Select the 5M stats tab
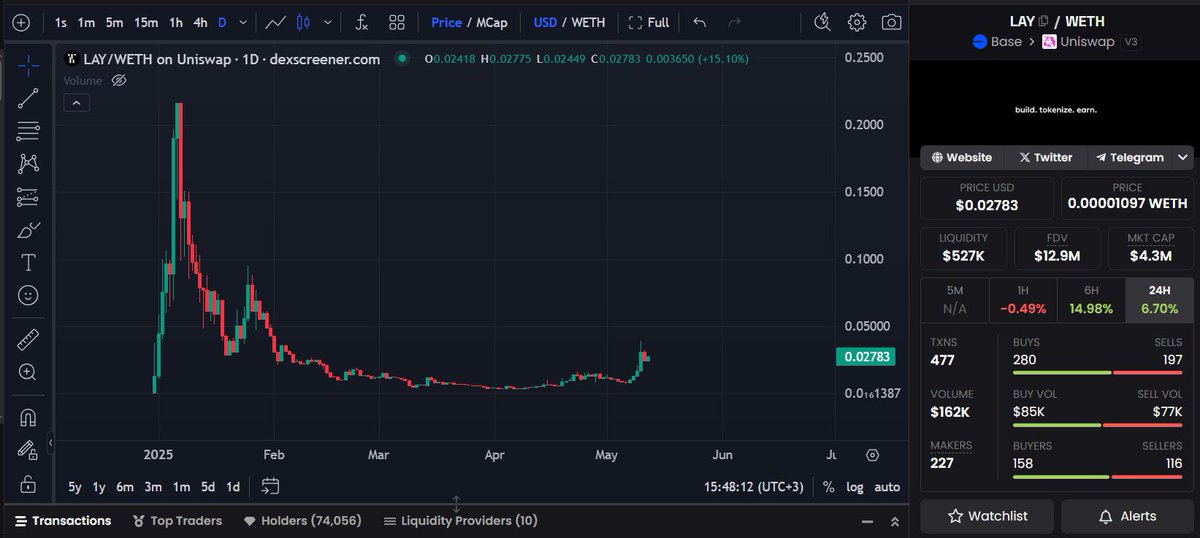1200x538 pixels. click(x=955, y=301)
